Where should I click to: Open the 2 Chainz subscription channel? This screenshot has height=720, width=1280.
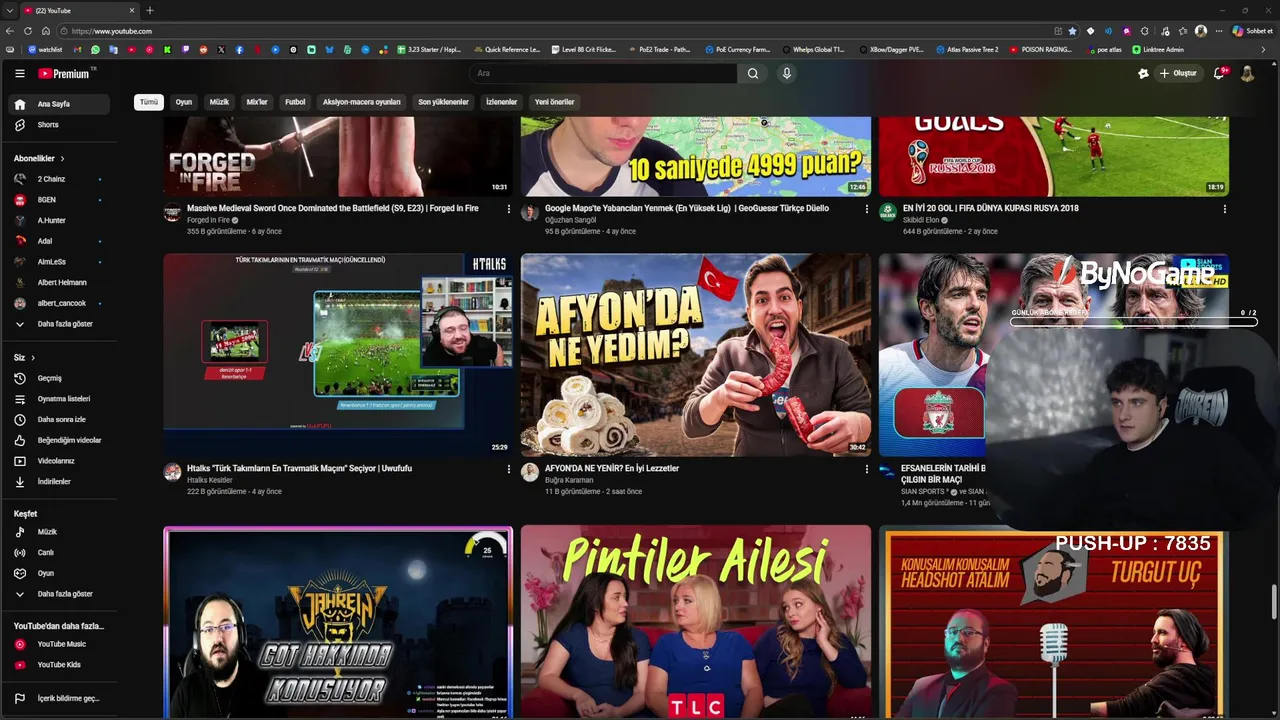pos(60,179)
